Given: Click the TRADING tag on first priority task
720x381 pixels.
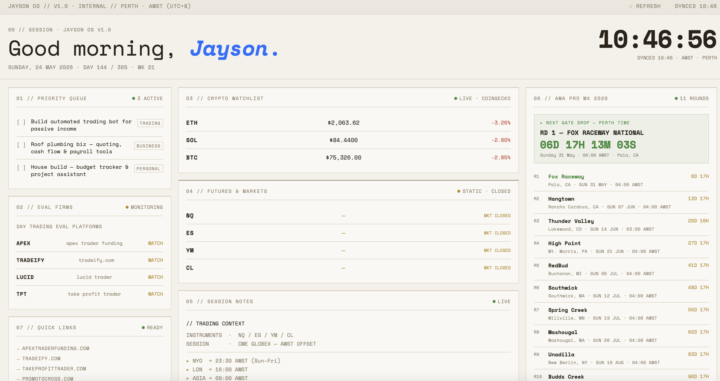Looking at the screenshot, I should pos(150,123).
